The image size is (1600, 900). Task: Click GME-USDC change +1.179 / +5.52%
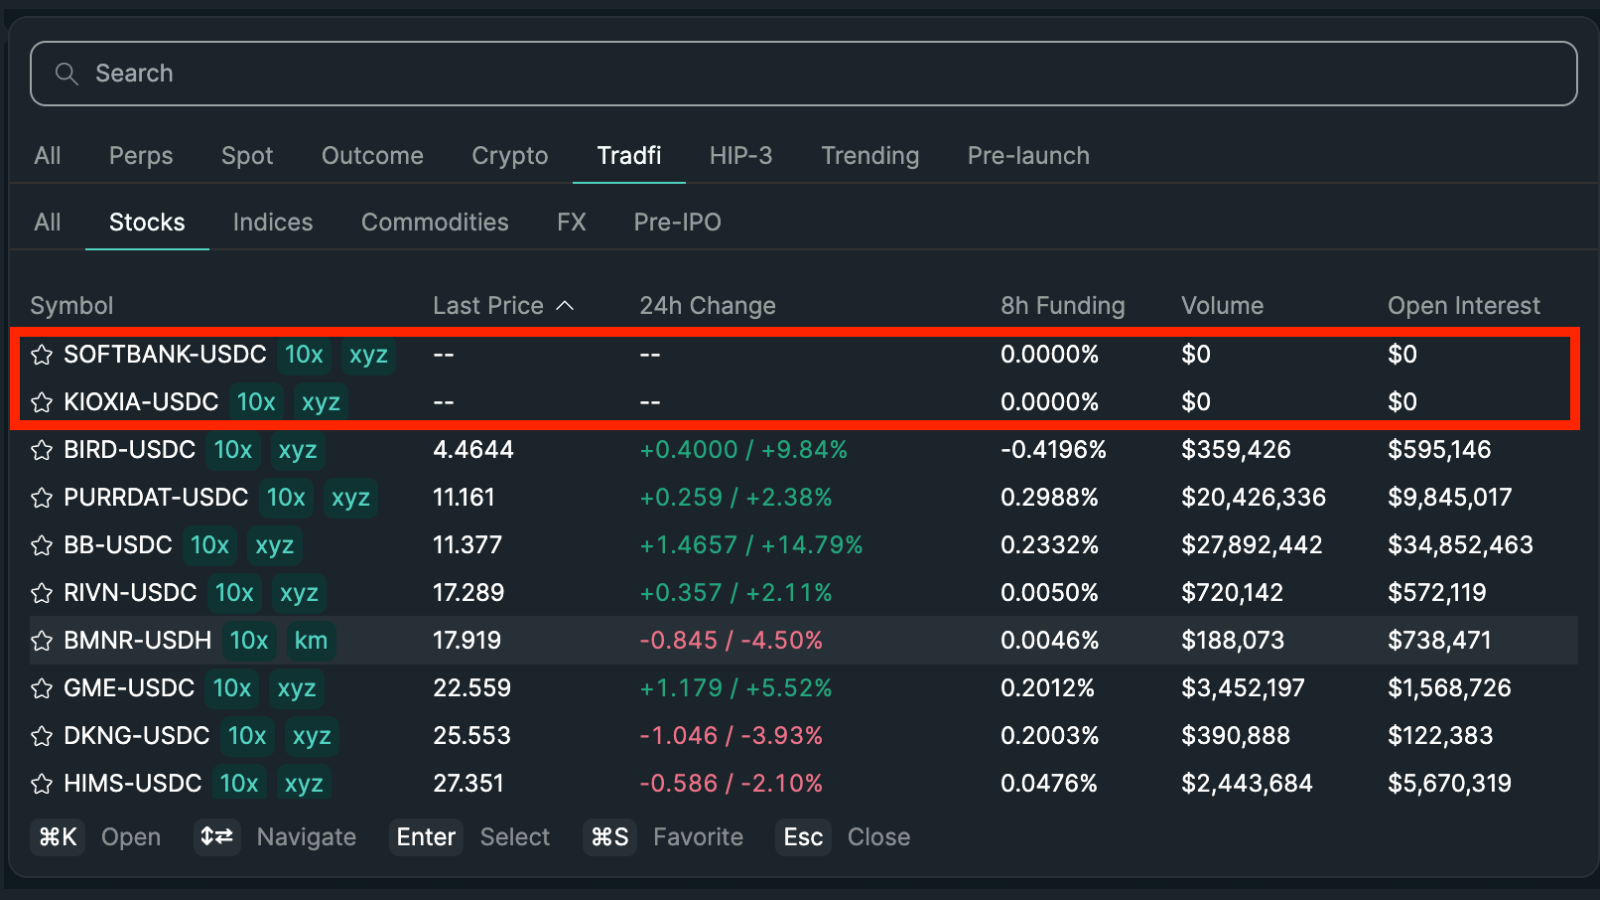[736, 688]
